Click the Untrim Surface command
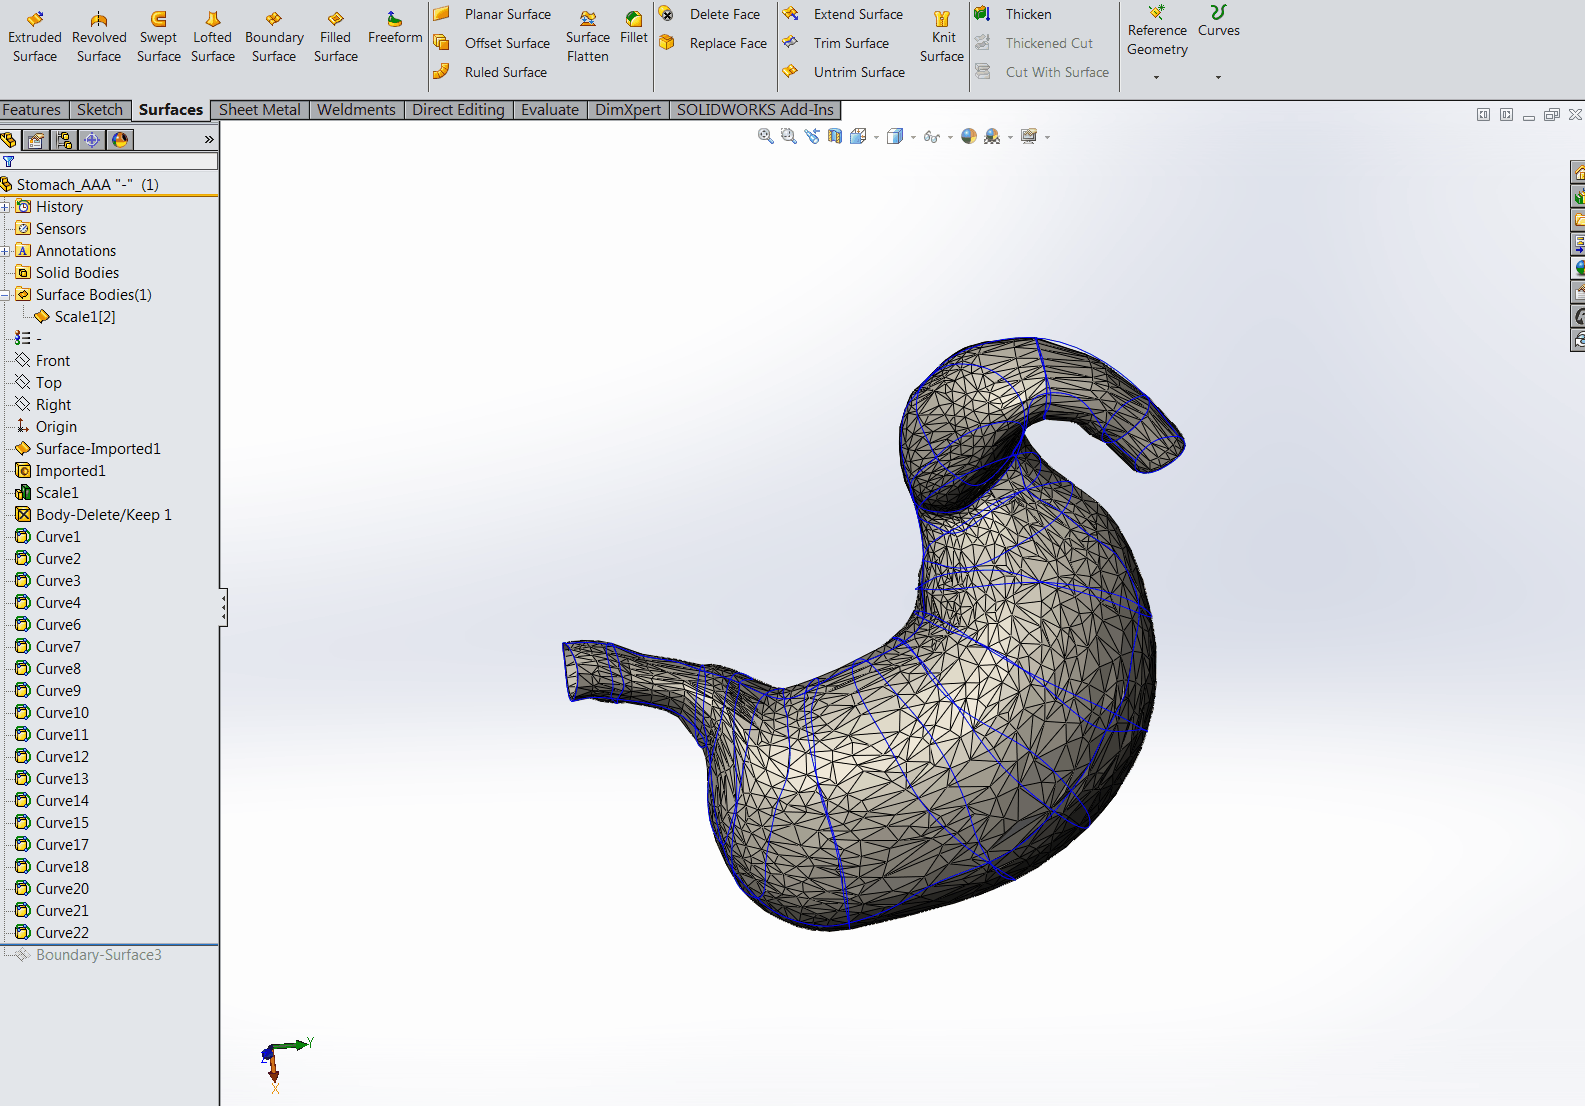Viewport: 1585px width, 1106px height. 844,72
